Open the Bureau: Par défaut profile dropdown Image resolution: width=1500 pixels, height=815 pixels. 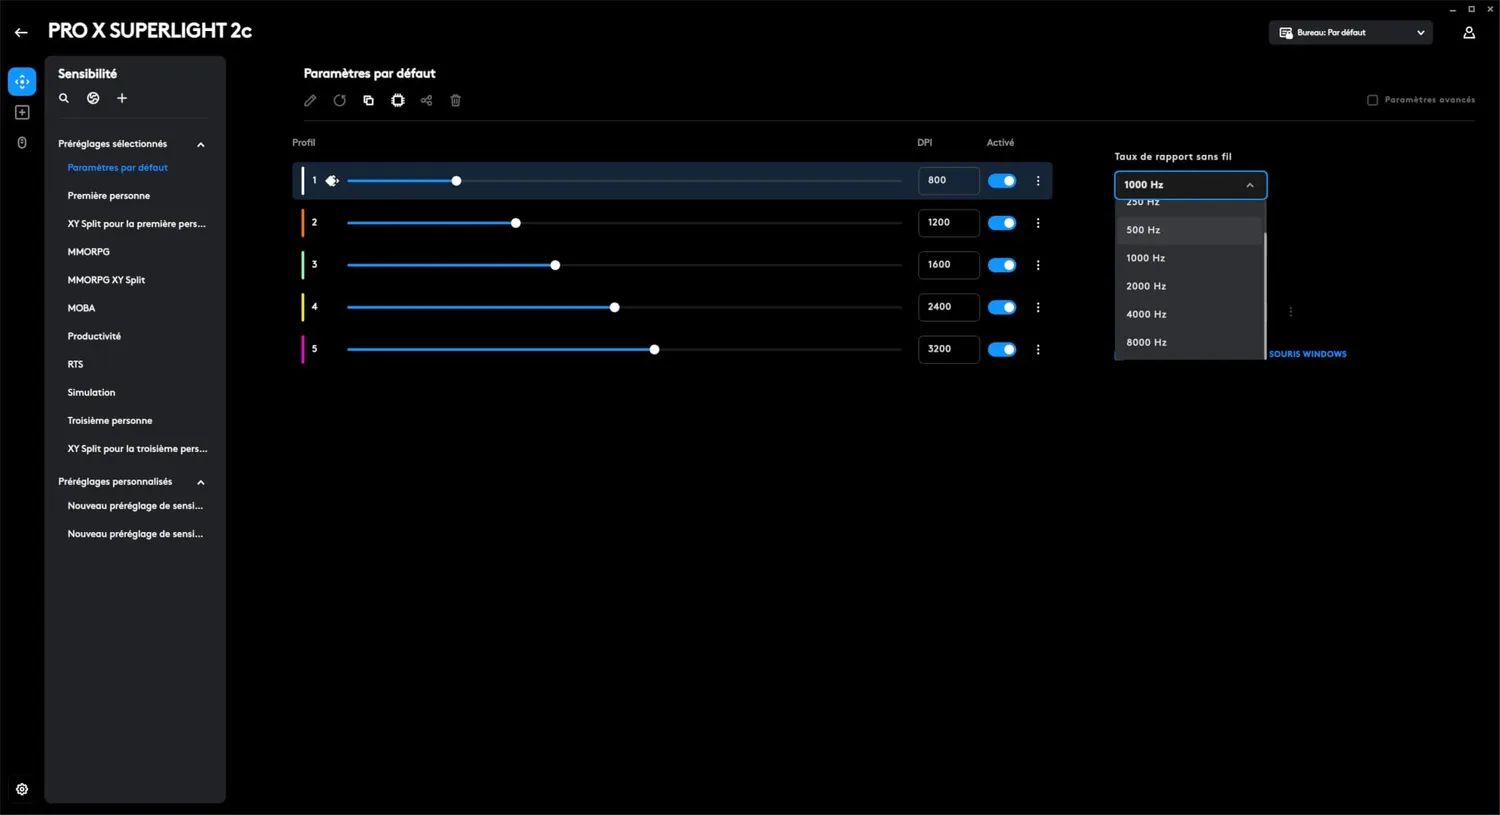[x=1351, y=33]
